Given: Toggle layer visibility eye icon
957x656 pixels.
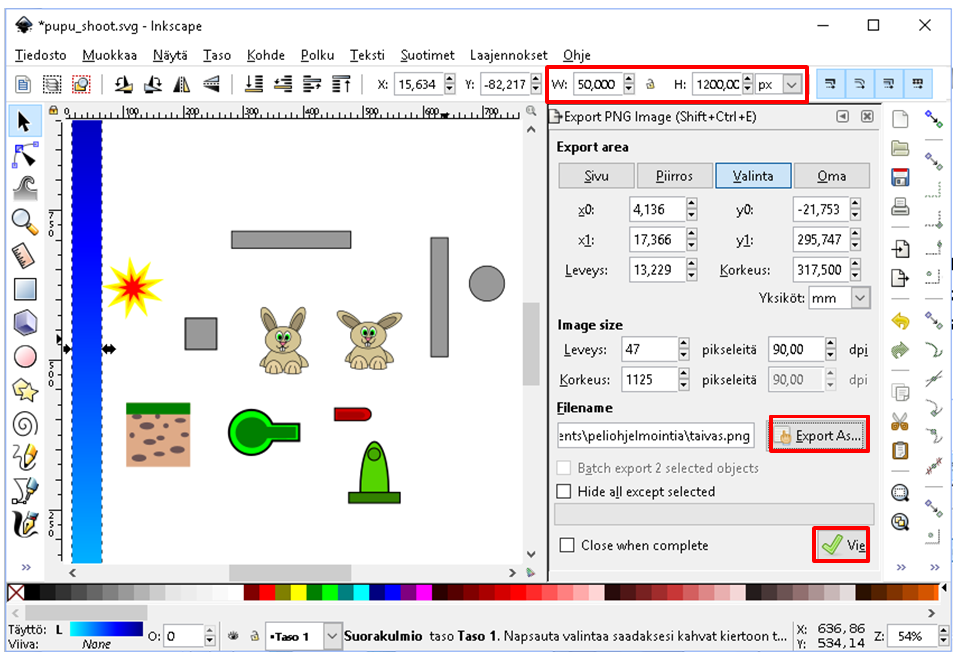Looking at the screenshot, I should click(233, 636).
